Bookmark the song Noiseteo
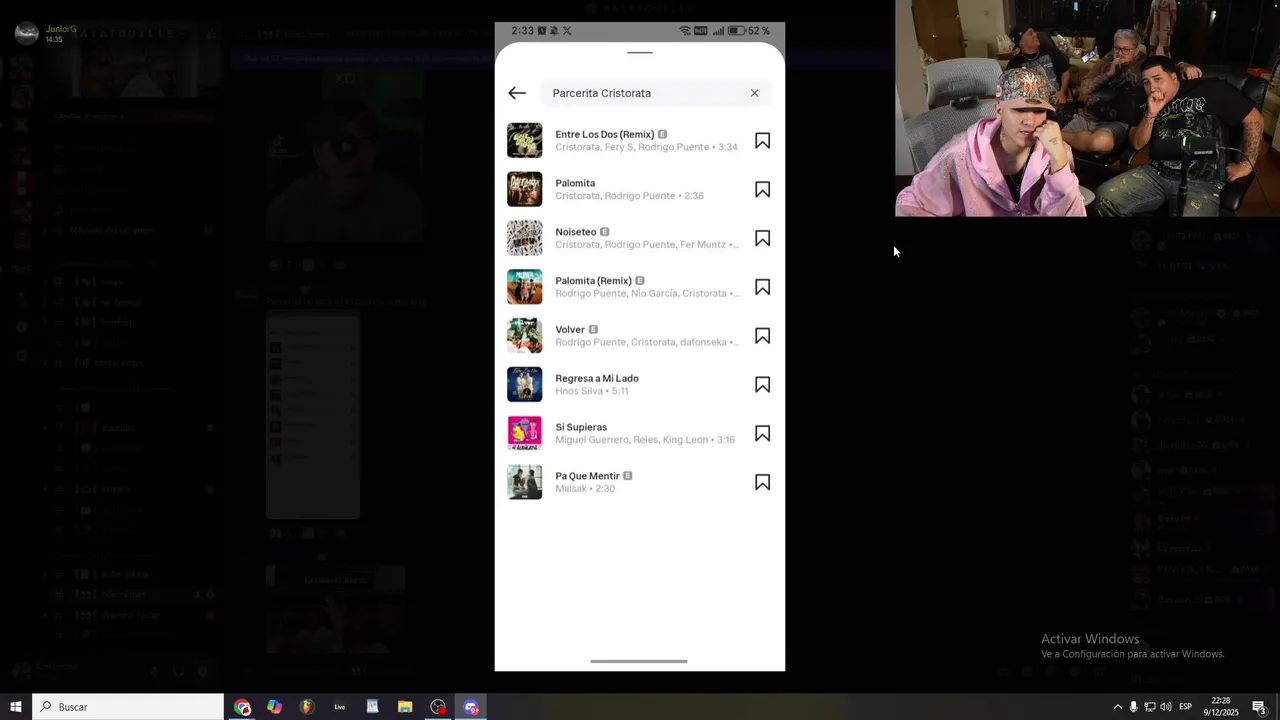Viewport: 1280px width, 720px height. pyautogui.click(x=762, y=238)
